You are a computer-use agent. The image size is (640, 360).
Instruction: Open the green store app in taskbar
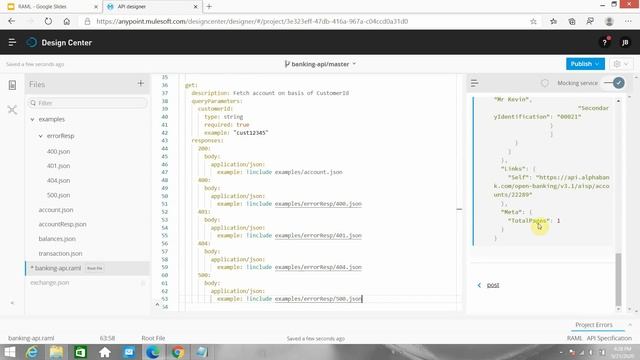[80, 352]
